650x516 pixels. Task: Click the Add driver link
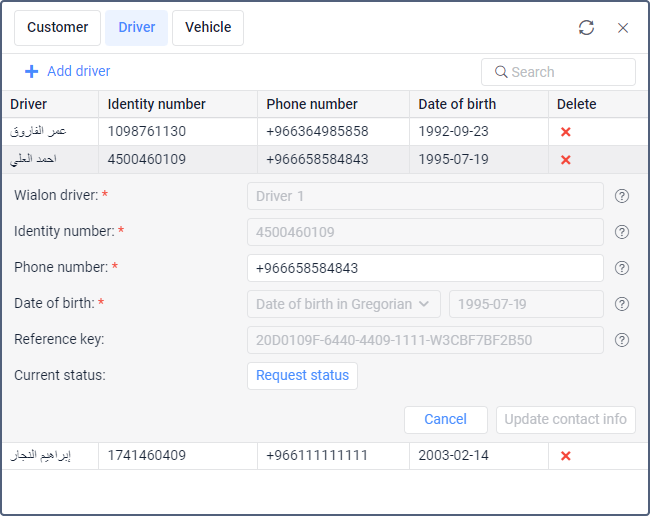click(68, 72)
